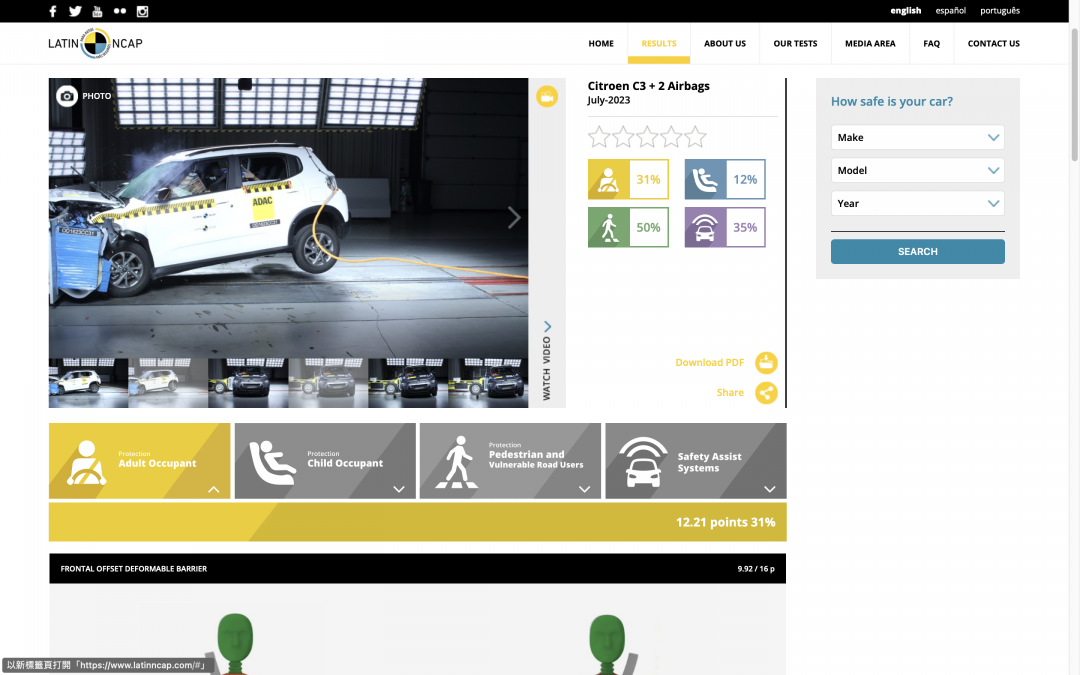Image resolution: width=1080 pixels, height=675 pixels.
Task: Click the Latin NCAP logo
Action: [x=95, y=43]
